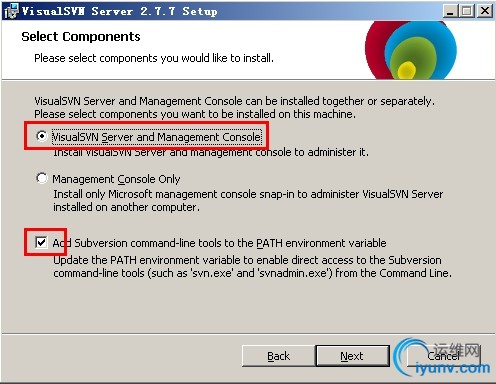Minimize the setup window
The height and width of the screenshot is (384, 496).
click(450, 11)
